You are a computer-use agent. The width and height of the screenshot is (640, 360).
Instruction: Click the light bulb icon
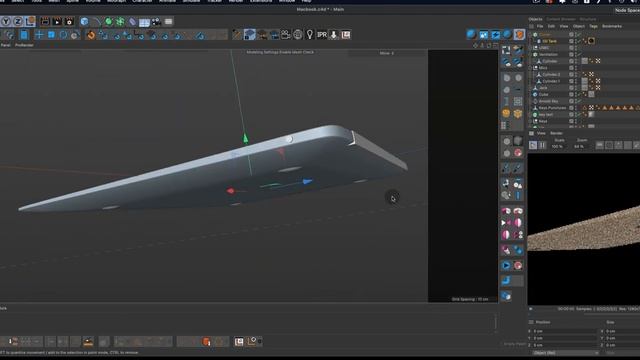[x=310, y=35]
